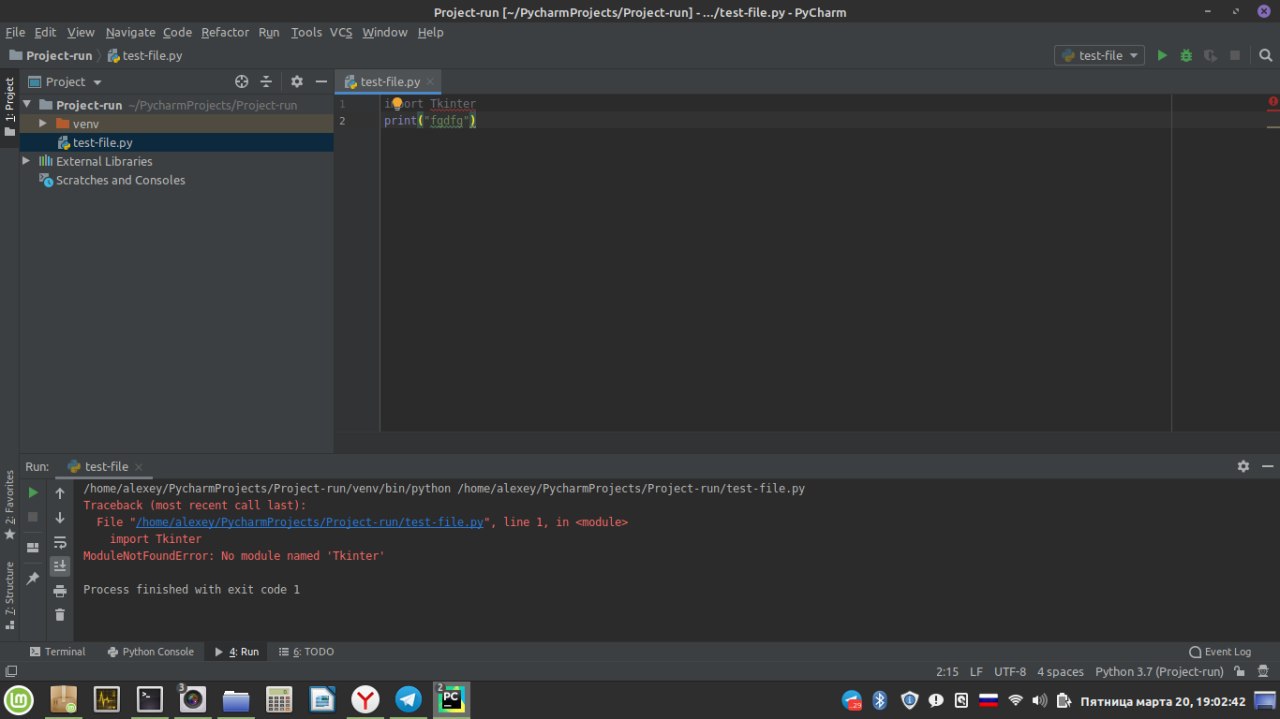
Task: Rerun test-file in the Run panel
Action: click(33, 492)
